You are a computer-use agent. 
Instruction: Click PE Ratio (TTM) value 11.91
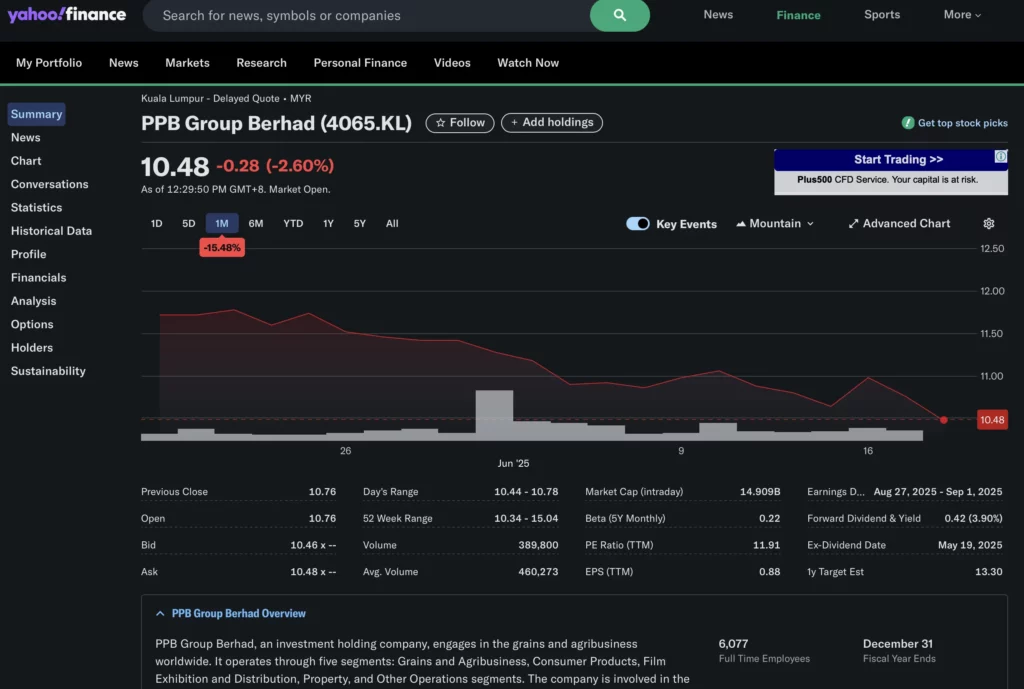point(766,545)
